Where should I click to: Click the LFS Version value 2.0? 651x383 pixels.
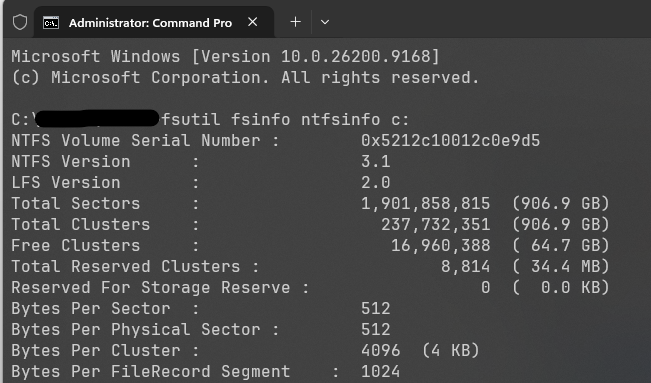tap(375, 183)
